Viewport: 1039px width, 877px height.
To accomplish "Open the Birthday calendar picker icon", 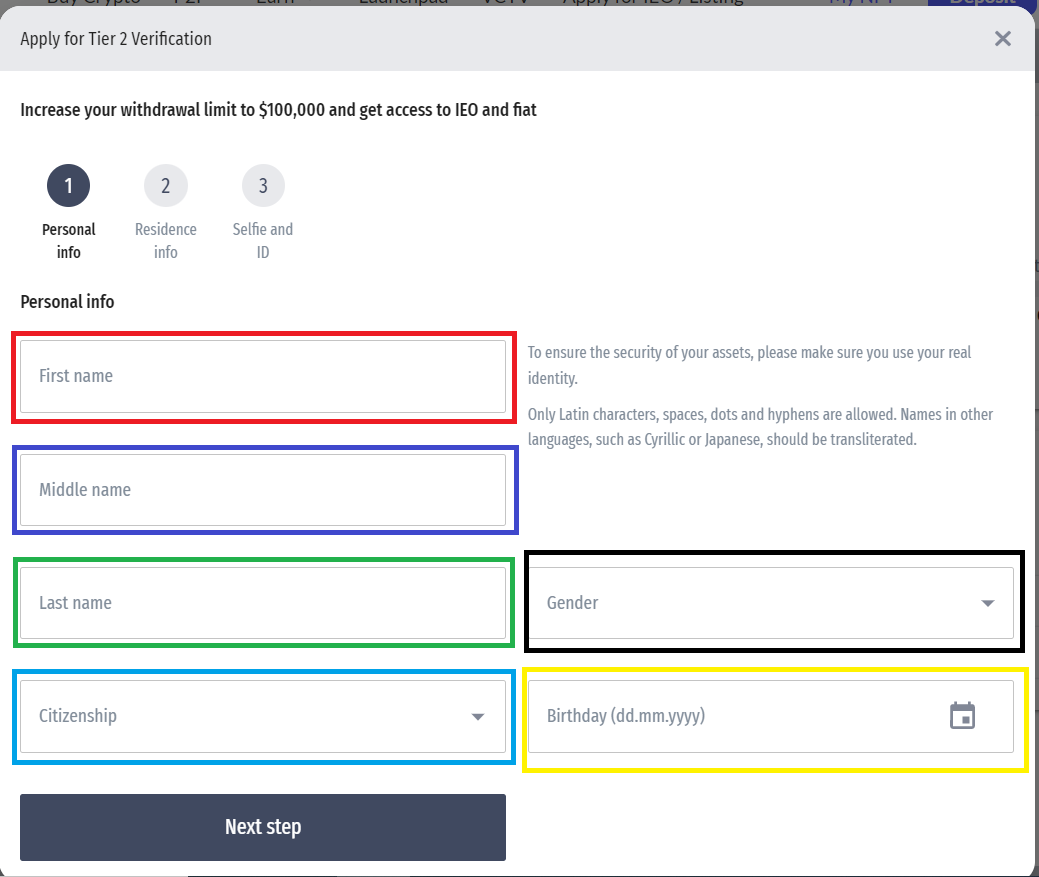I will pos(962,716).
